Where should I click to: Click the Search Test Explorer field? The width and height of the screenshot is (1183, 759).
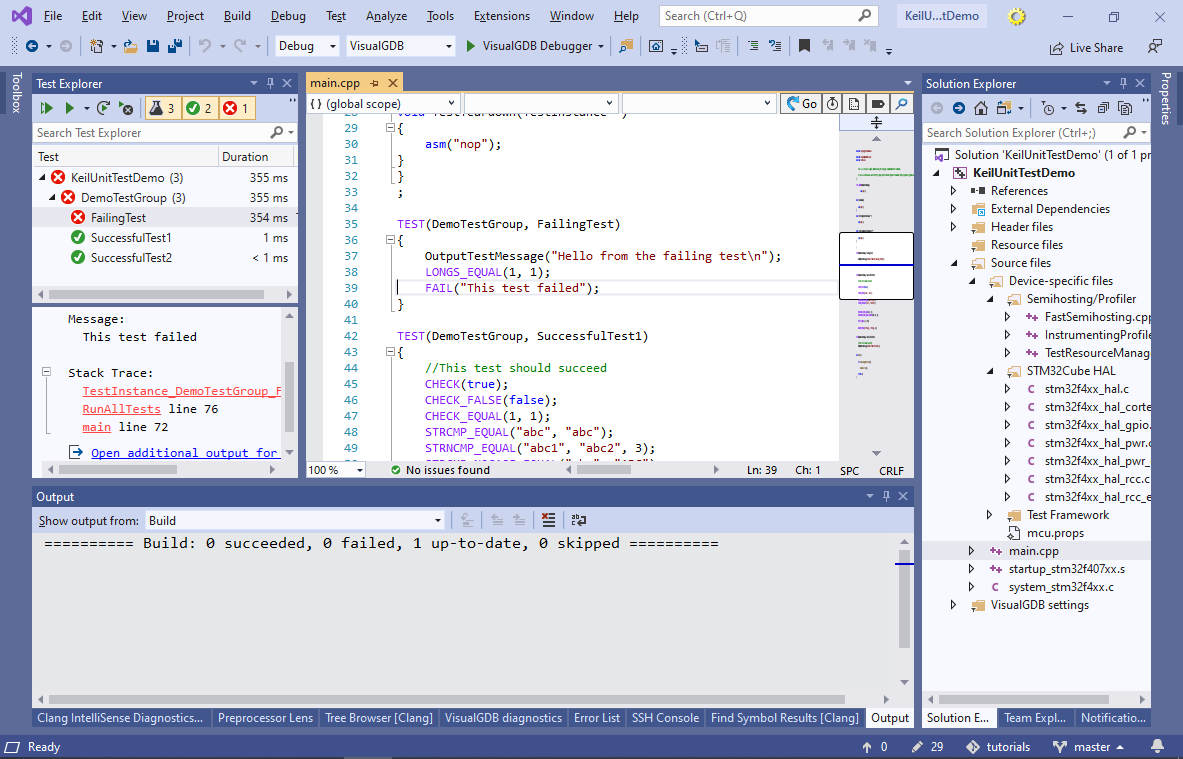click(164, 133)
